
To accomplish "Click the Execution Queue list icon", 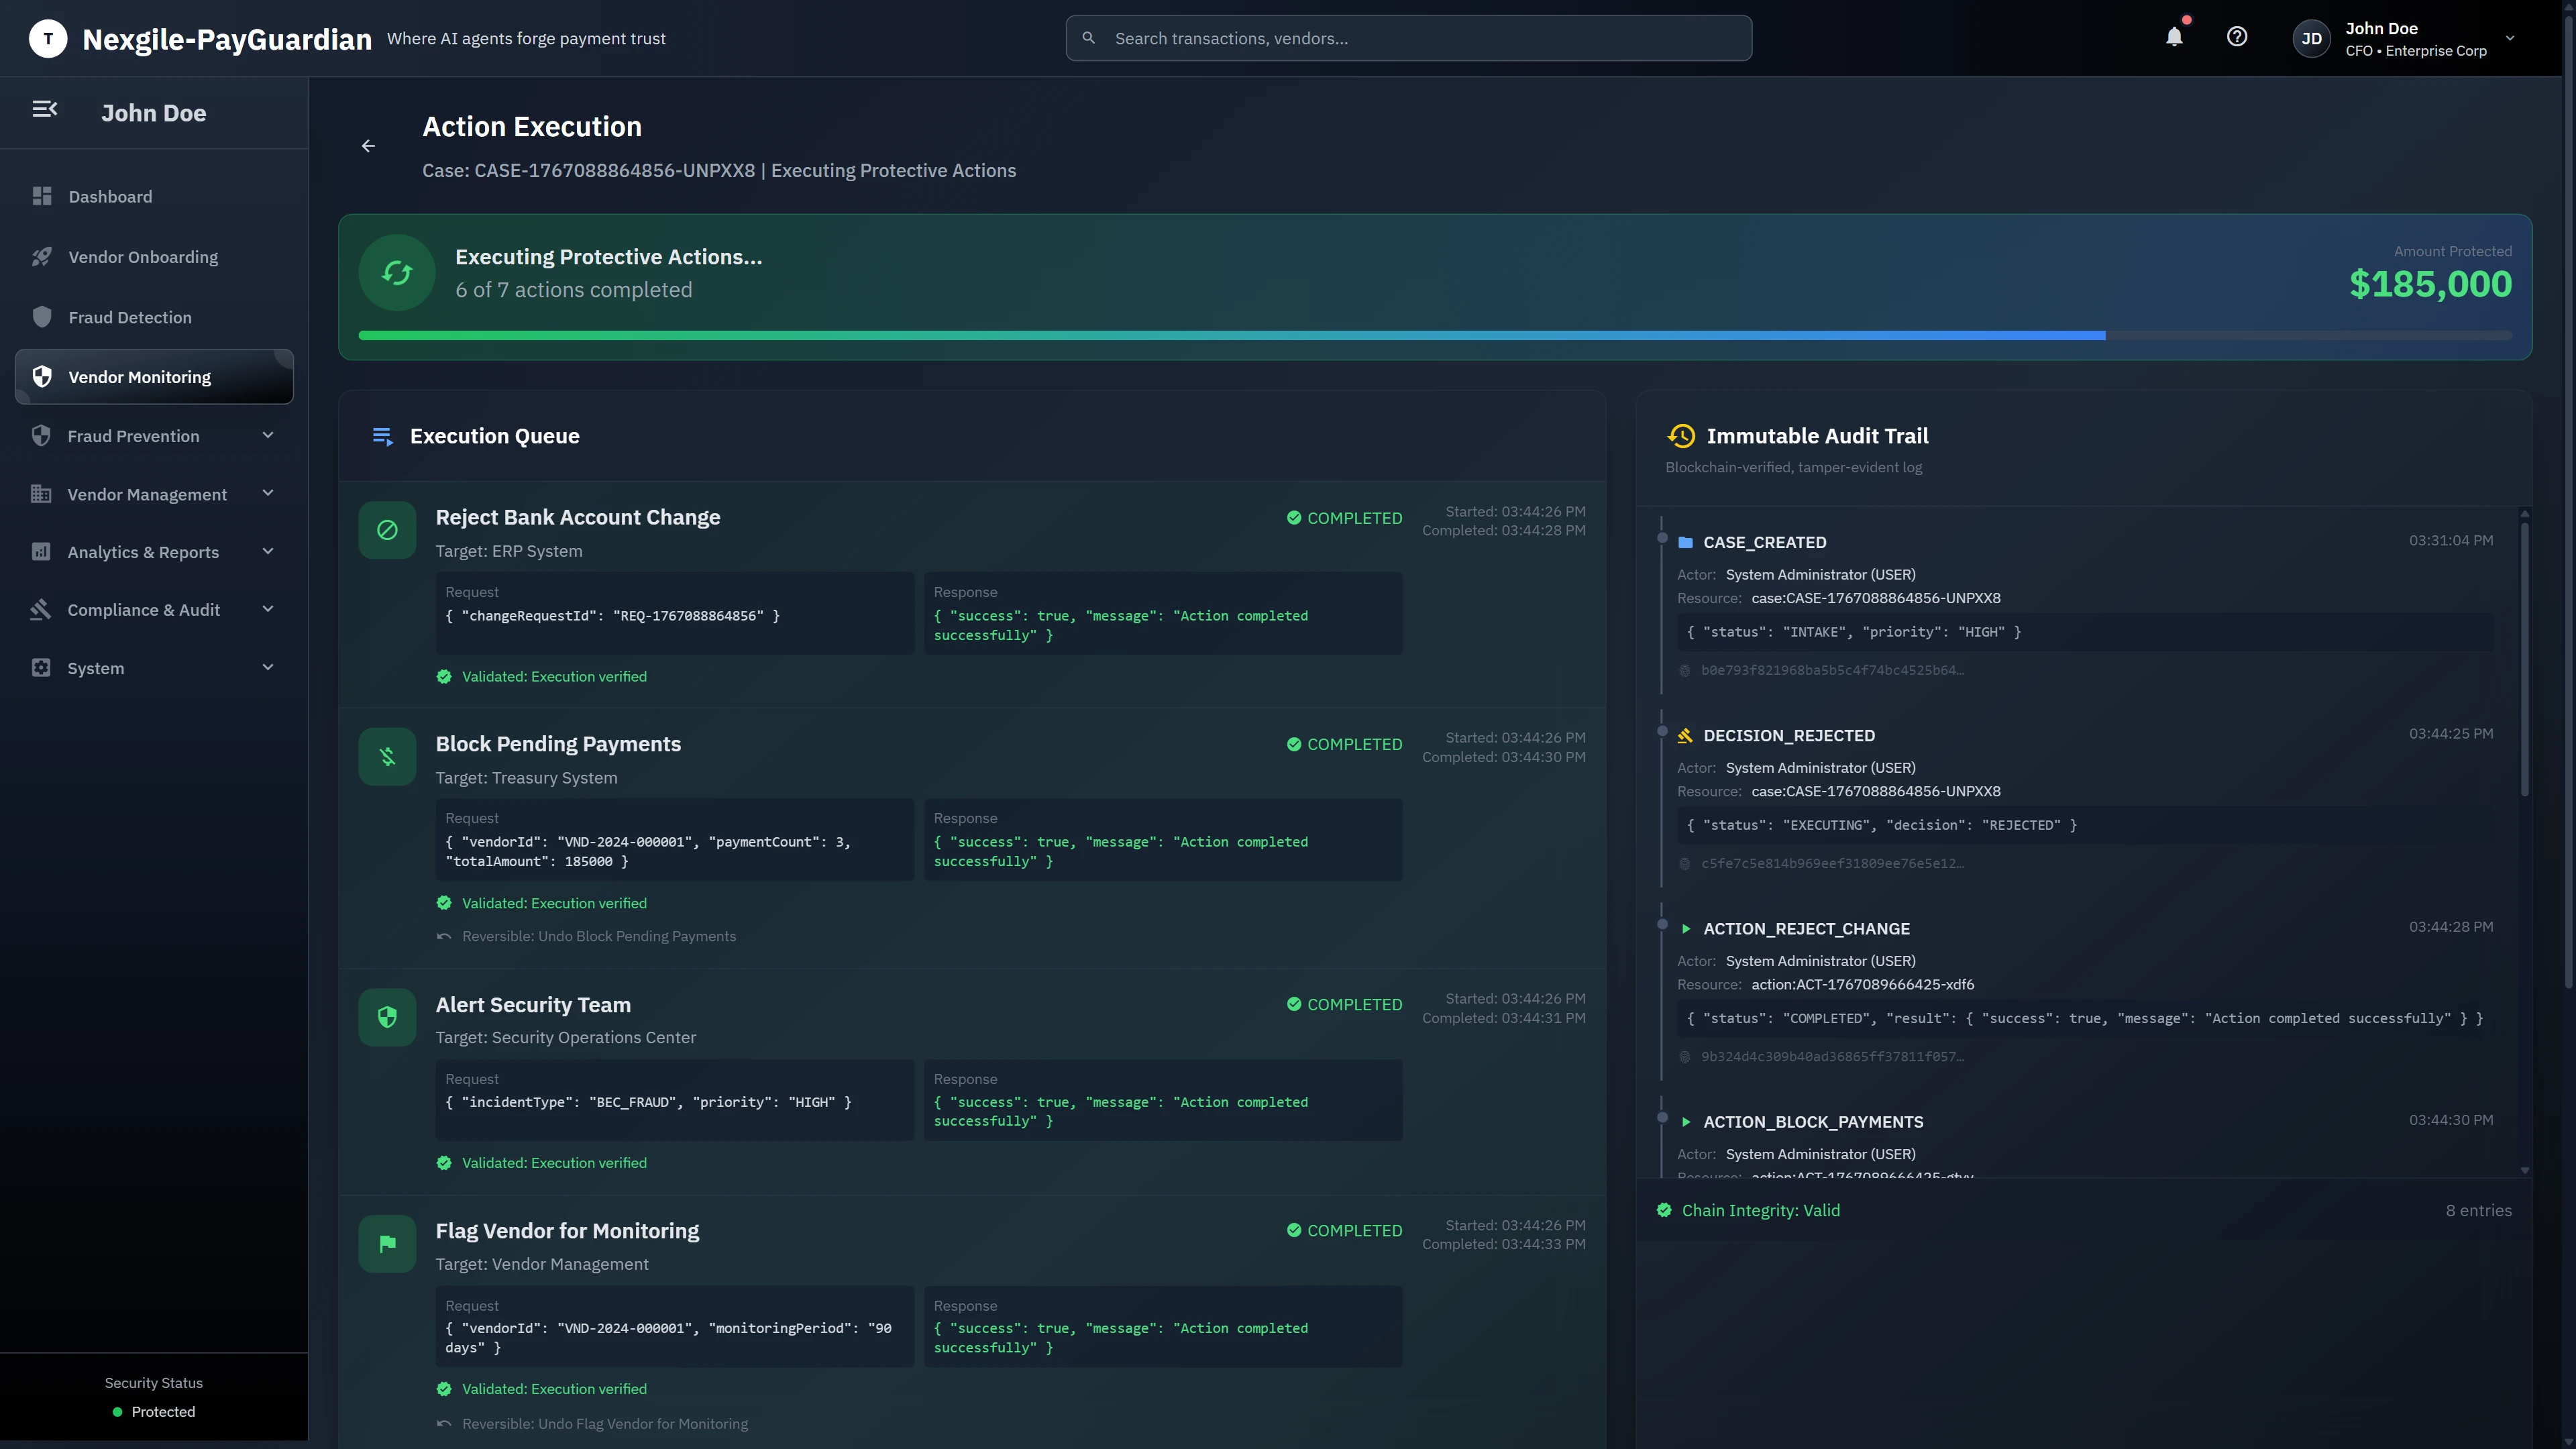I will [382, 436].
